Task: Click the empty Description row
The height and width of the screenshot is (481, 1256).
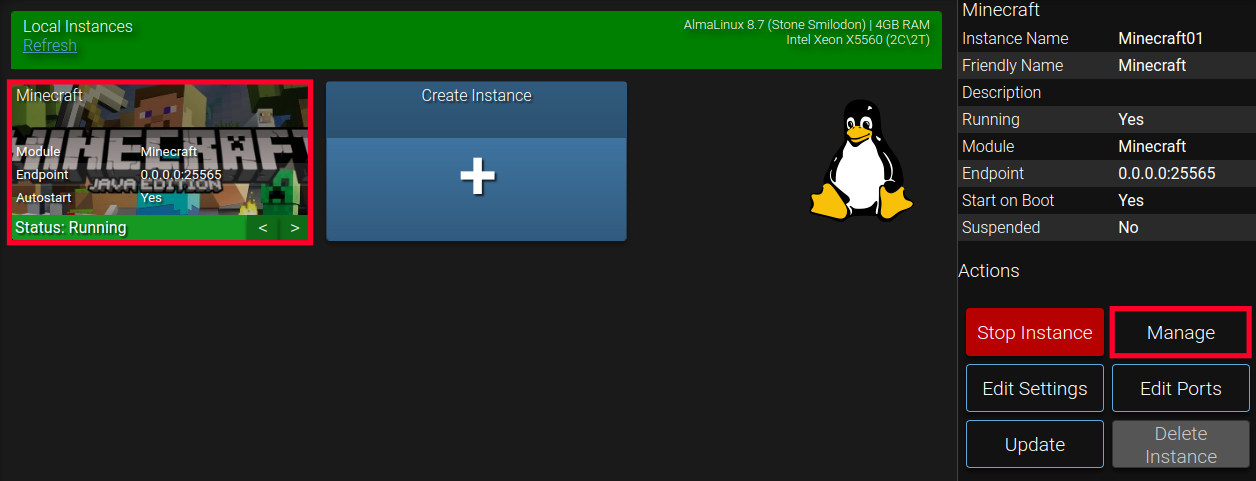Action: [x=1107, y=93]
